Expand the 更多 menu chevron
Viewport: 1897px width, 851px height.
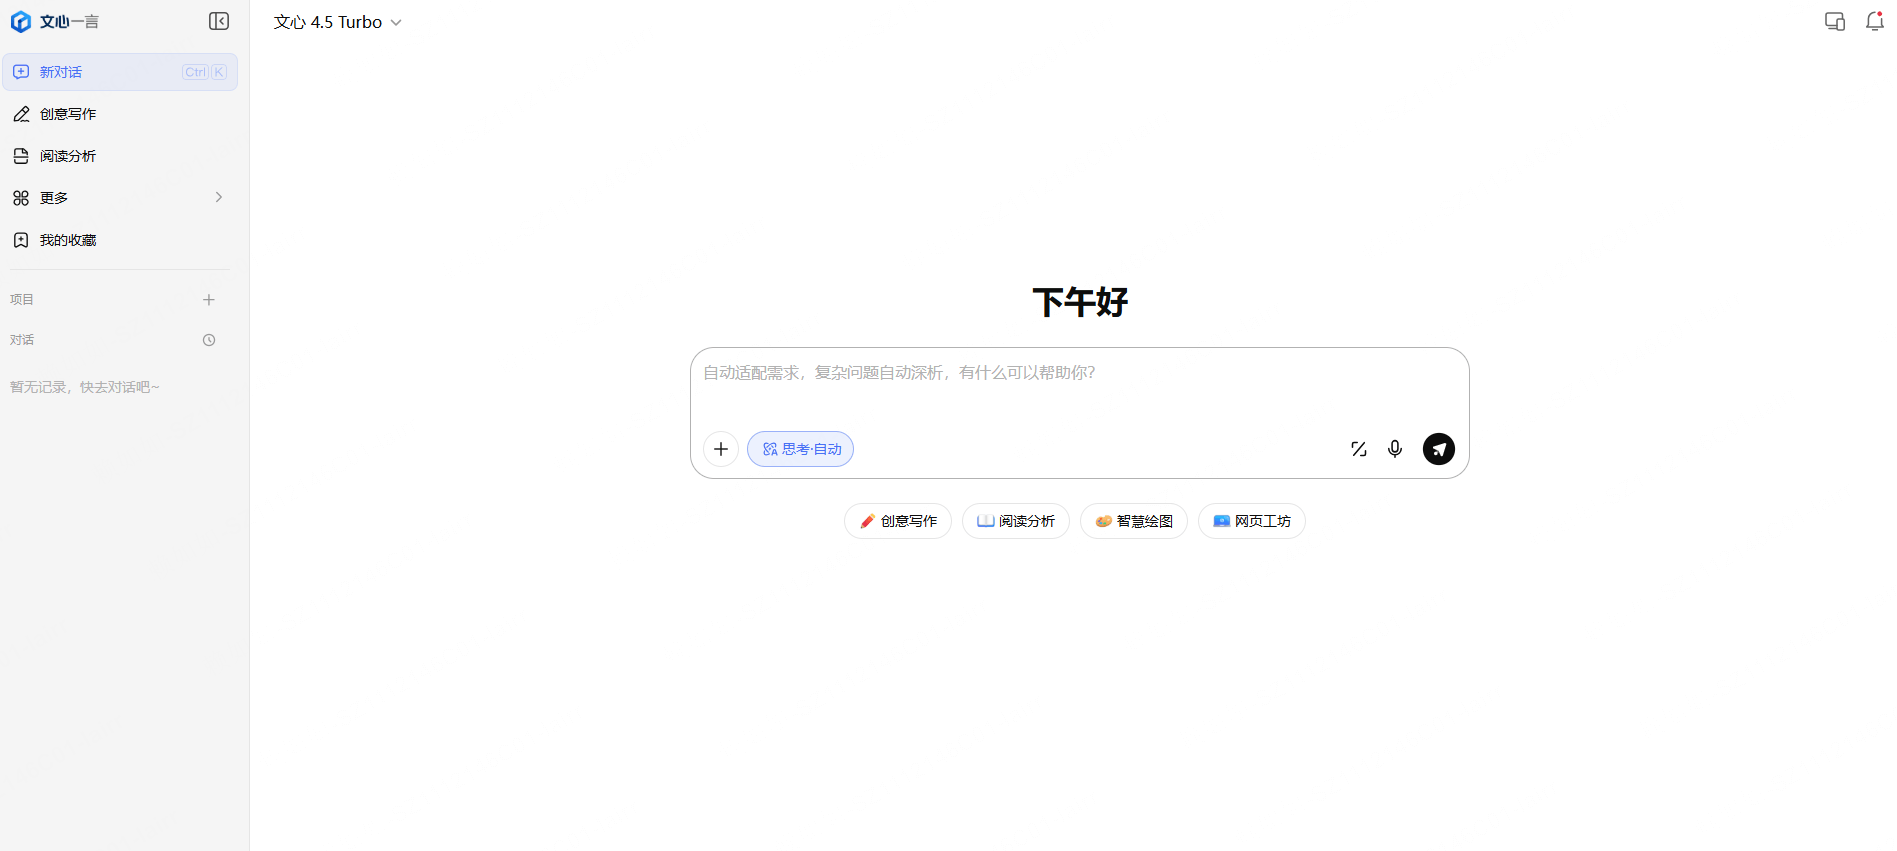tap(218, 197)
